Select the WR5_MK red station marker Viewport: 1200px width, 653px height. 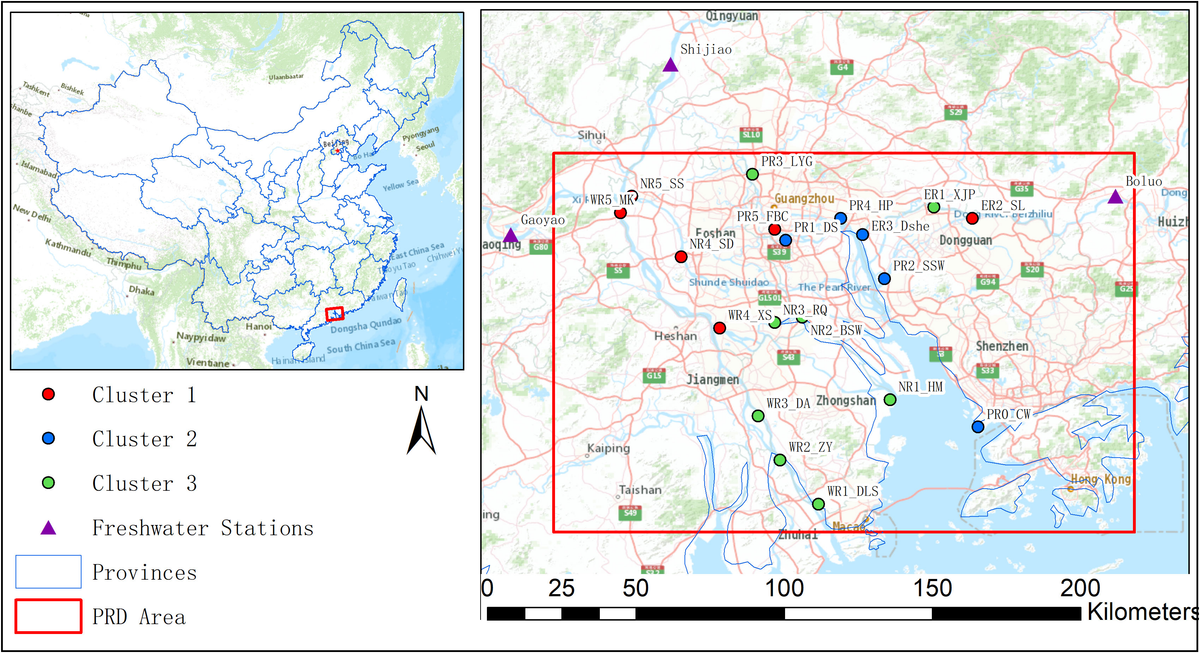point(618,212)
